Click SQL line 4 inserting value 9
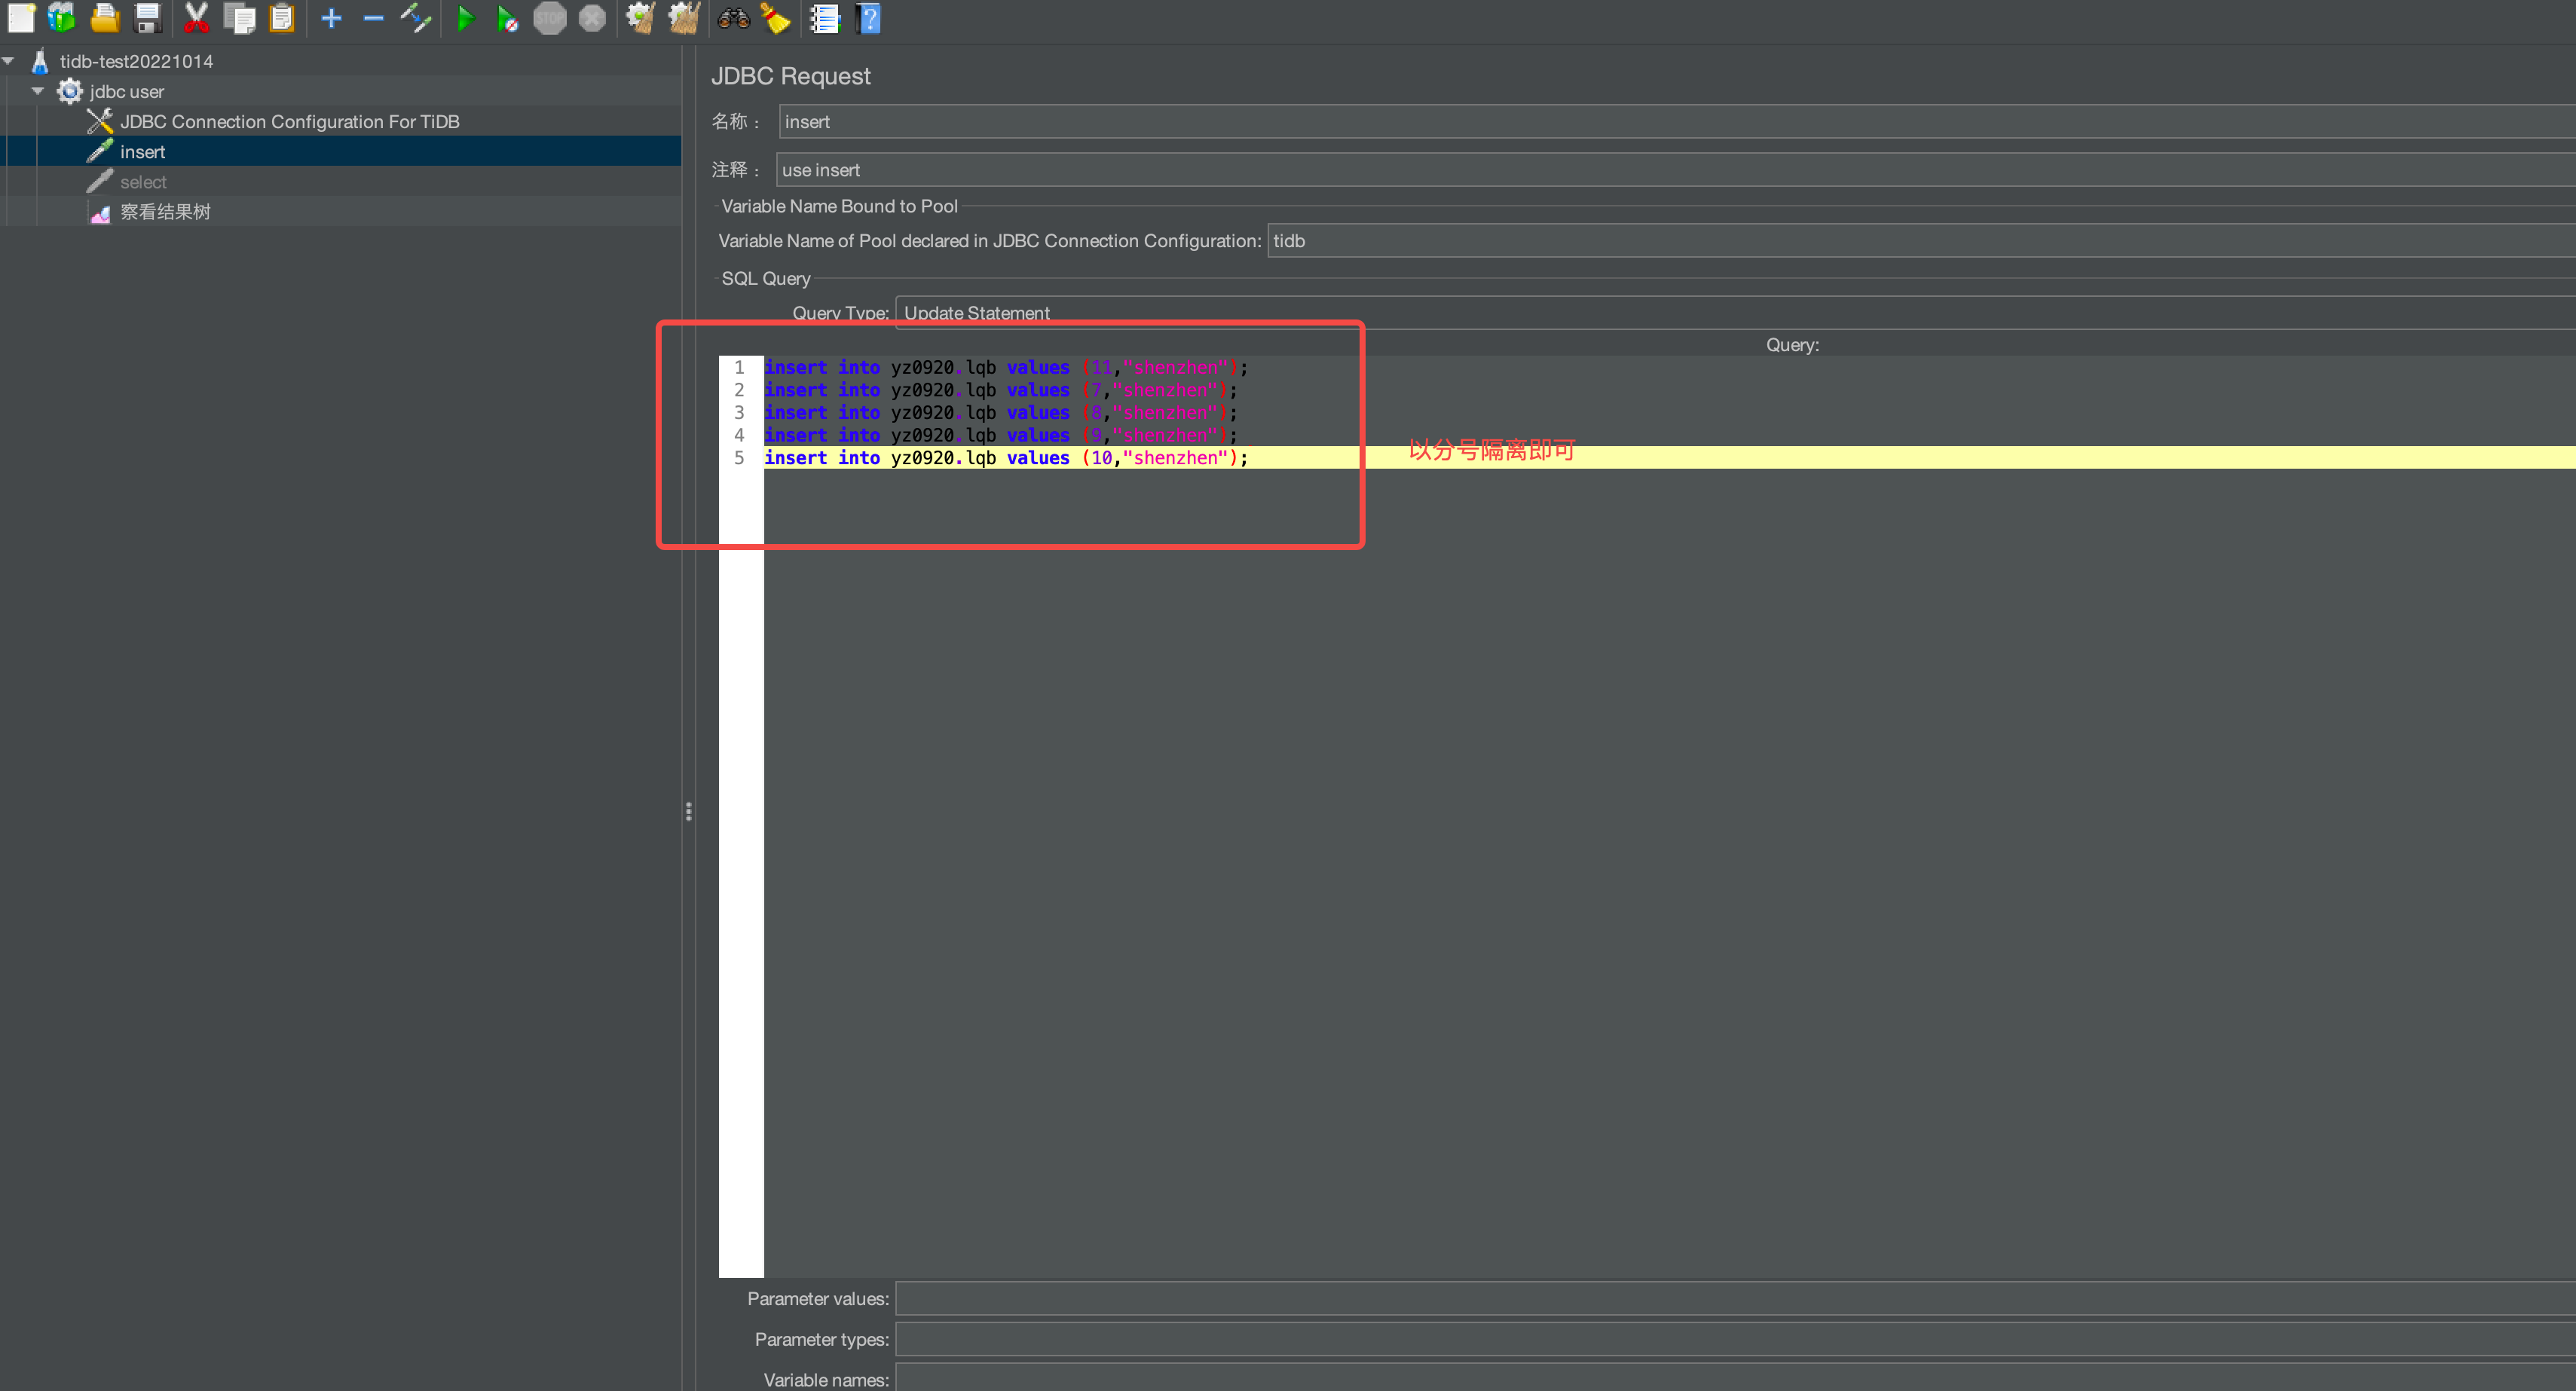This screenshot has height=1391, width=2576. (1001, 435)
